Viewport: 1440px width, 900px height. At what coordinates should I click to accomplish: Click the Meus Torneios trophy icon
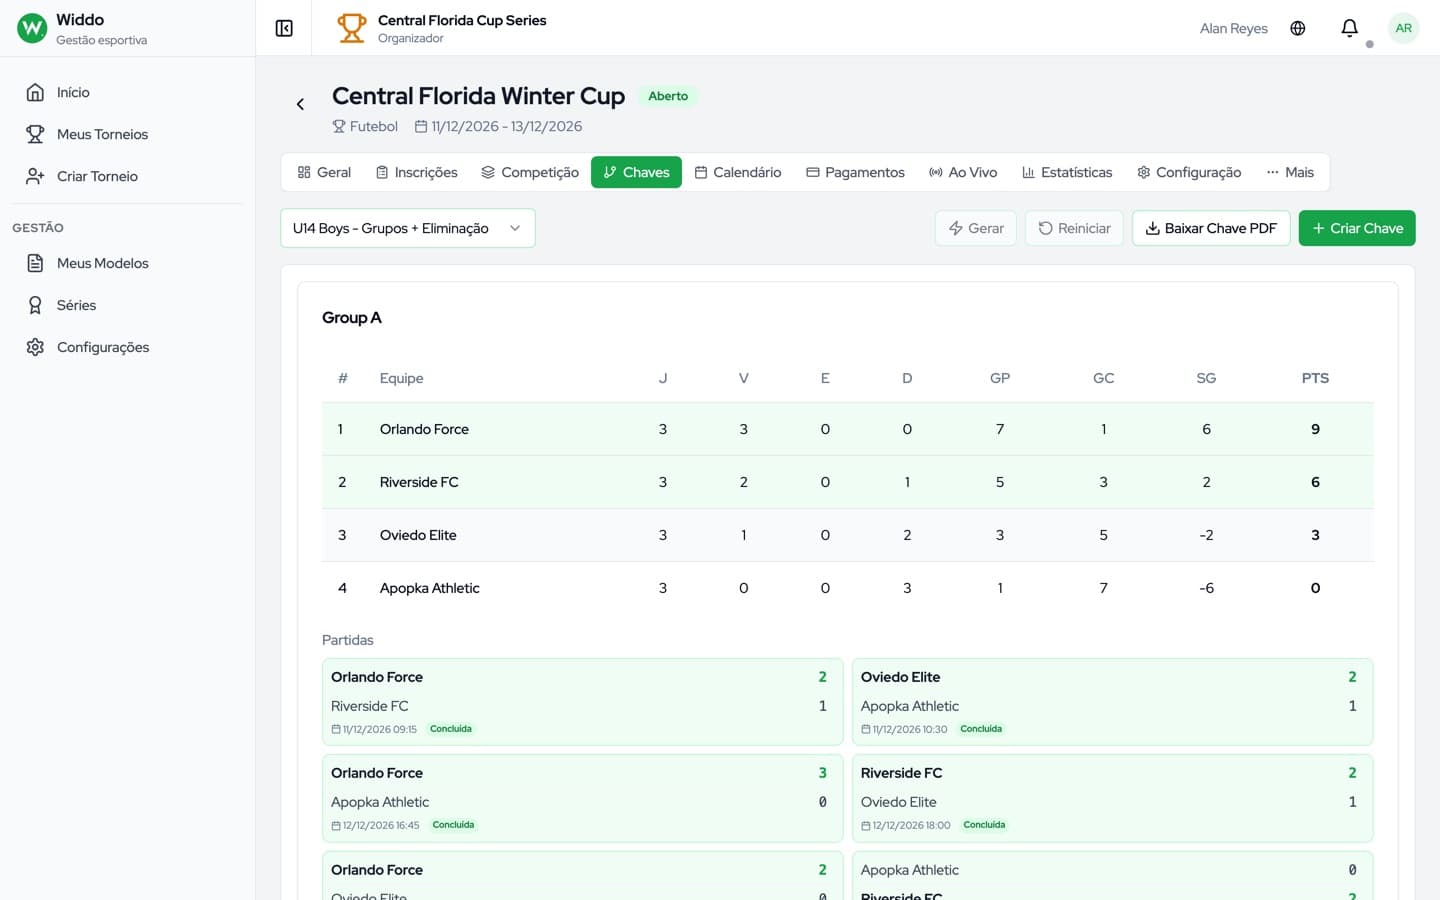(x=35, y=134)
